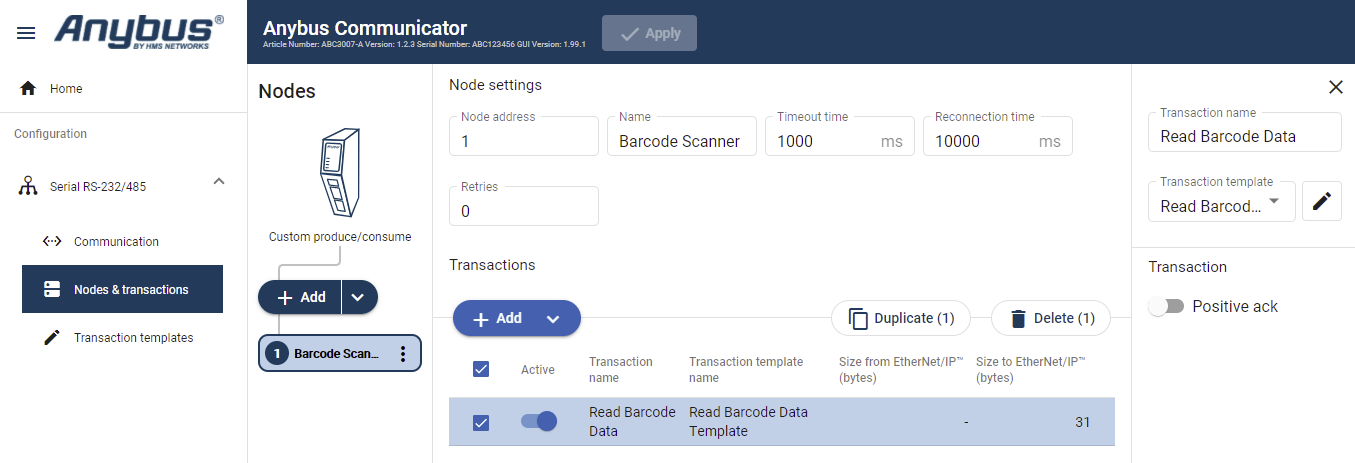Open the Barcode Scanner node three-dot menu
Viewport: 1355px width, 463px height.
click(x=403, y=353)
